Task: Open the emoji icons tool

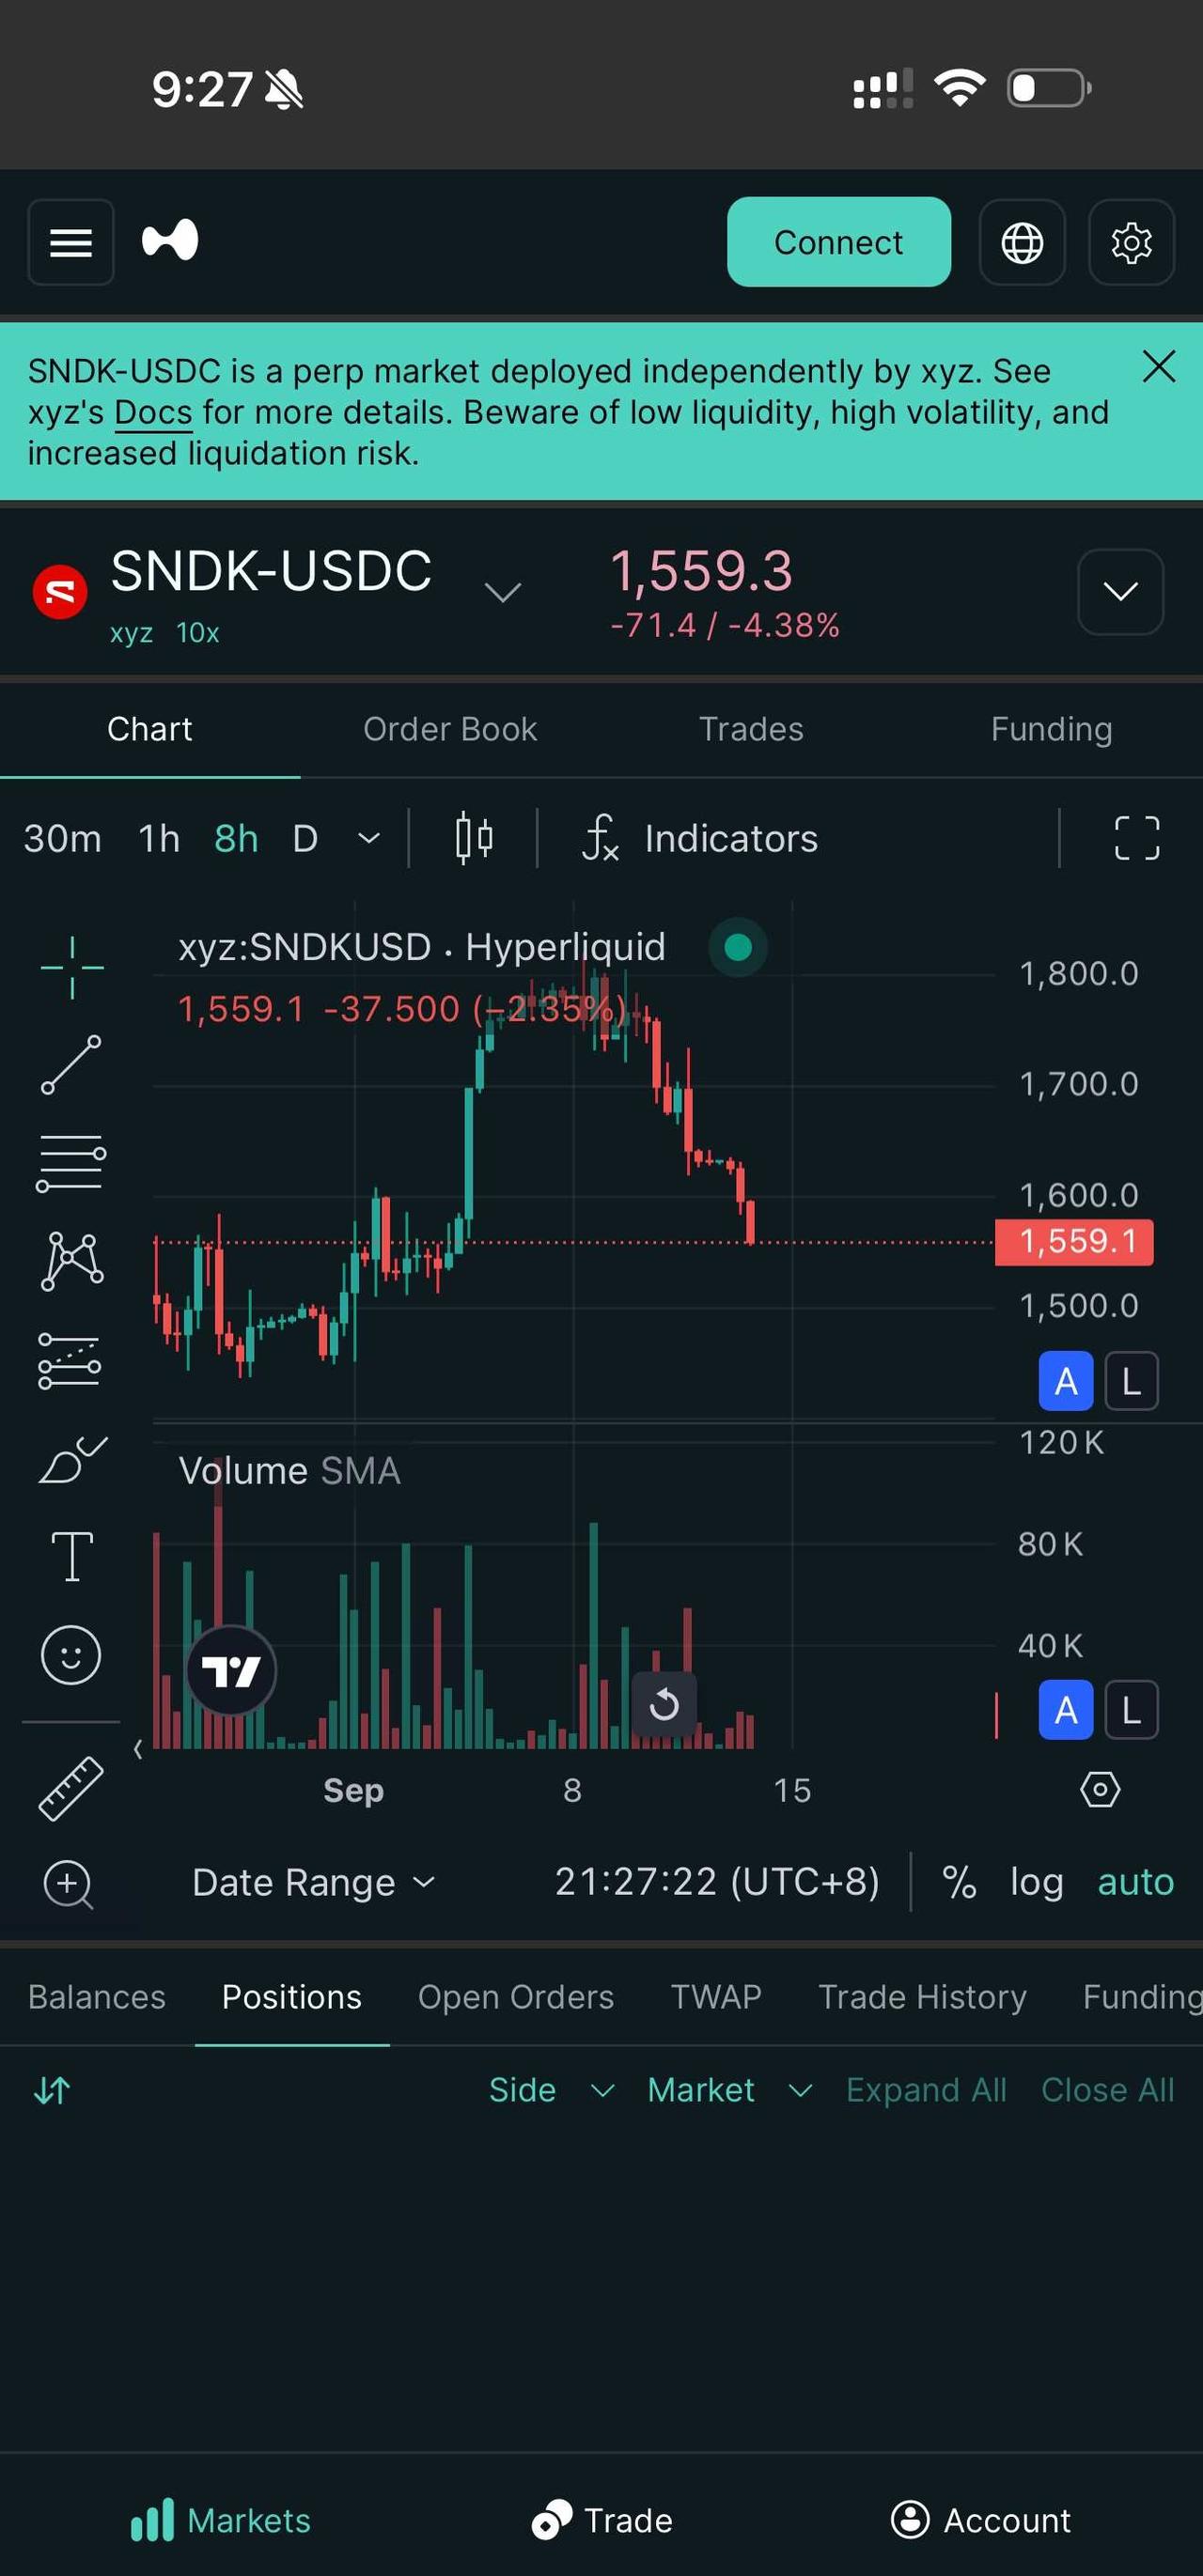Action: coord(71,1654)
